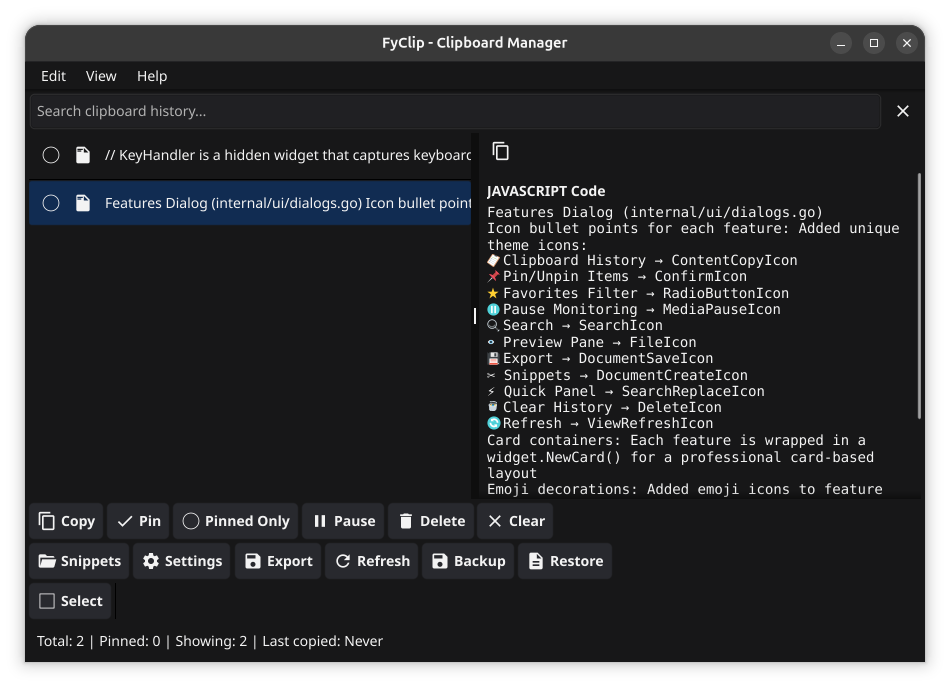
Task: Click the split divider handle between list and preview
Action: 475,316
